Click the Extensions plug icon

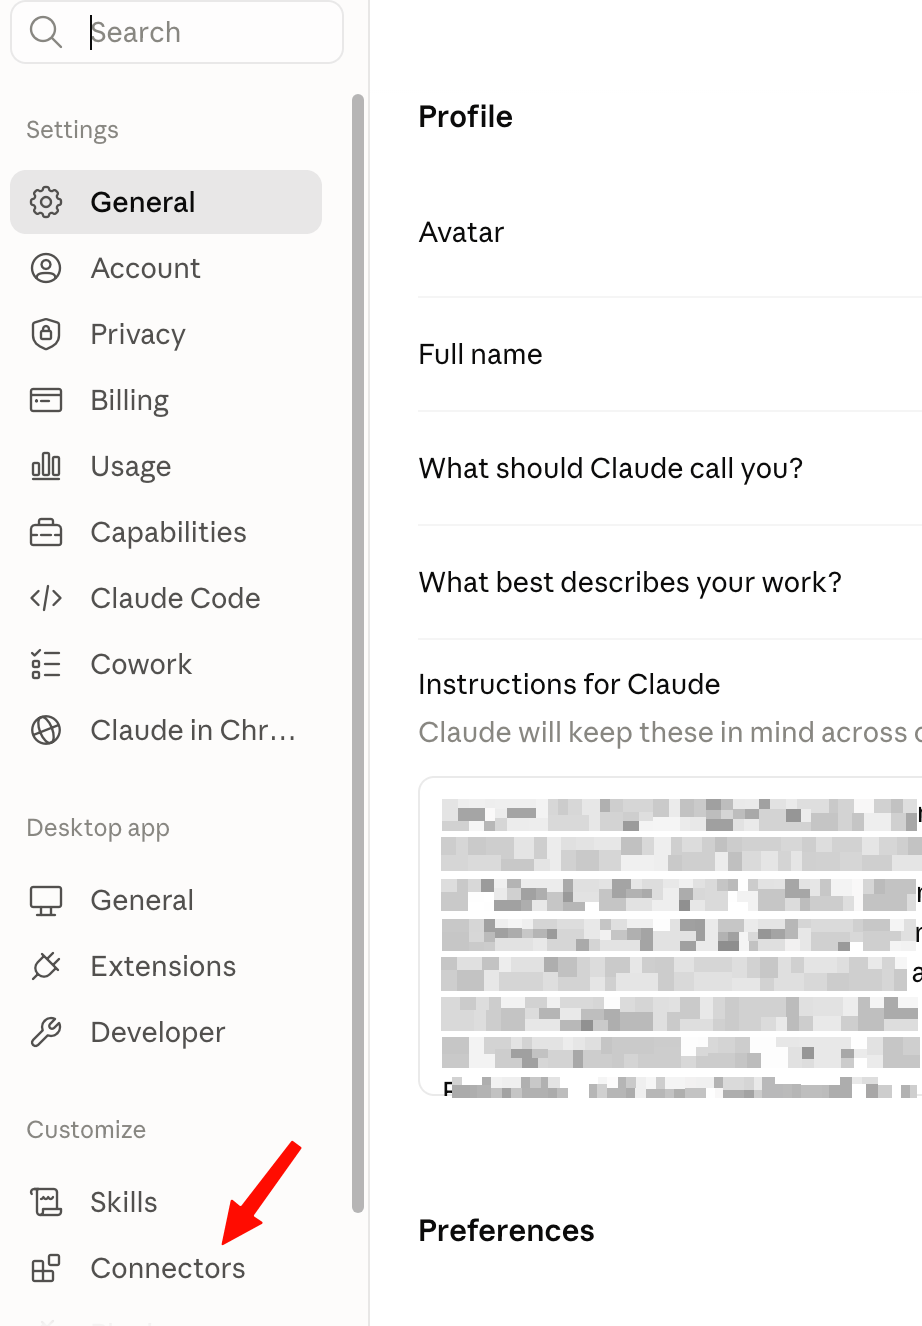pos(46,966)
